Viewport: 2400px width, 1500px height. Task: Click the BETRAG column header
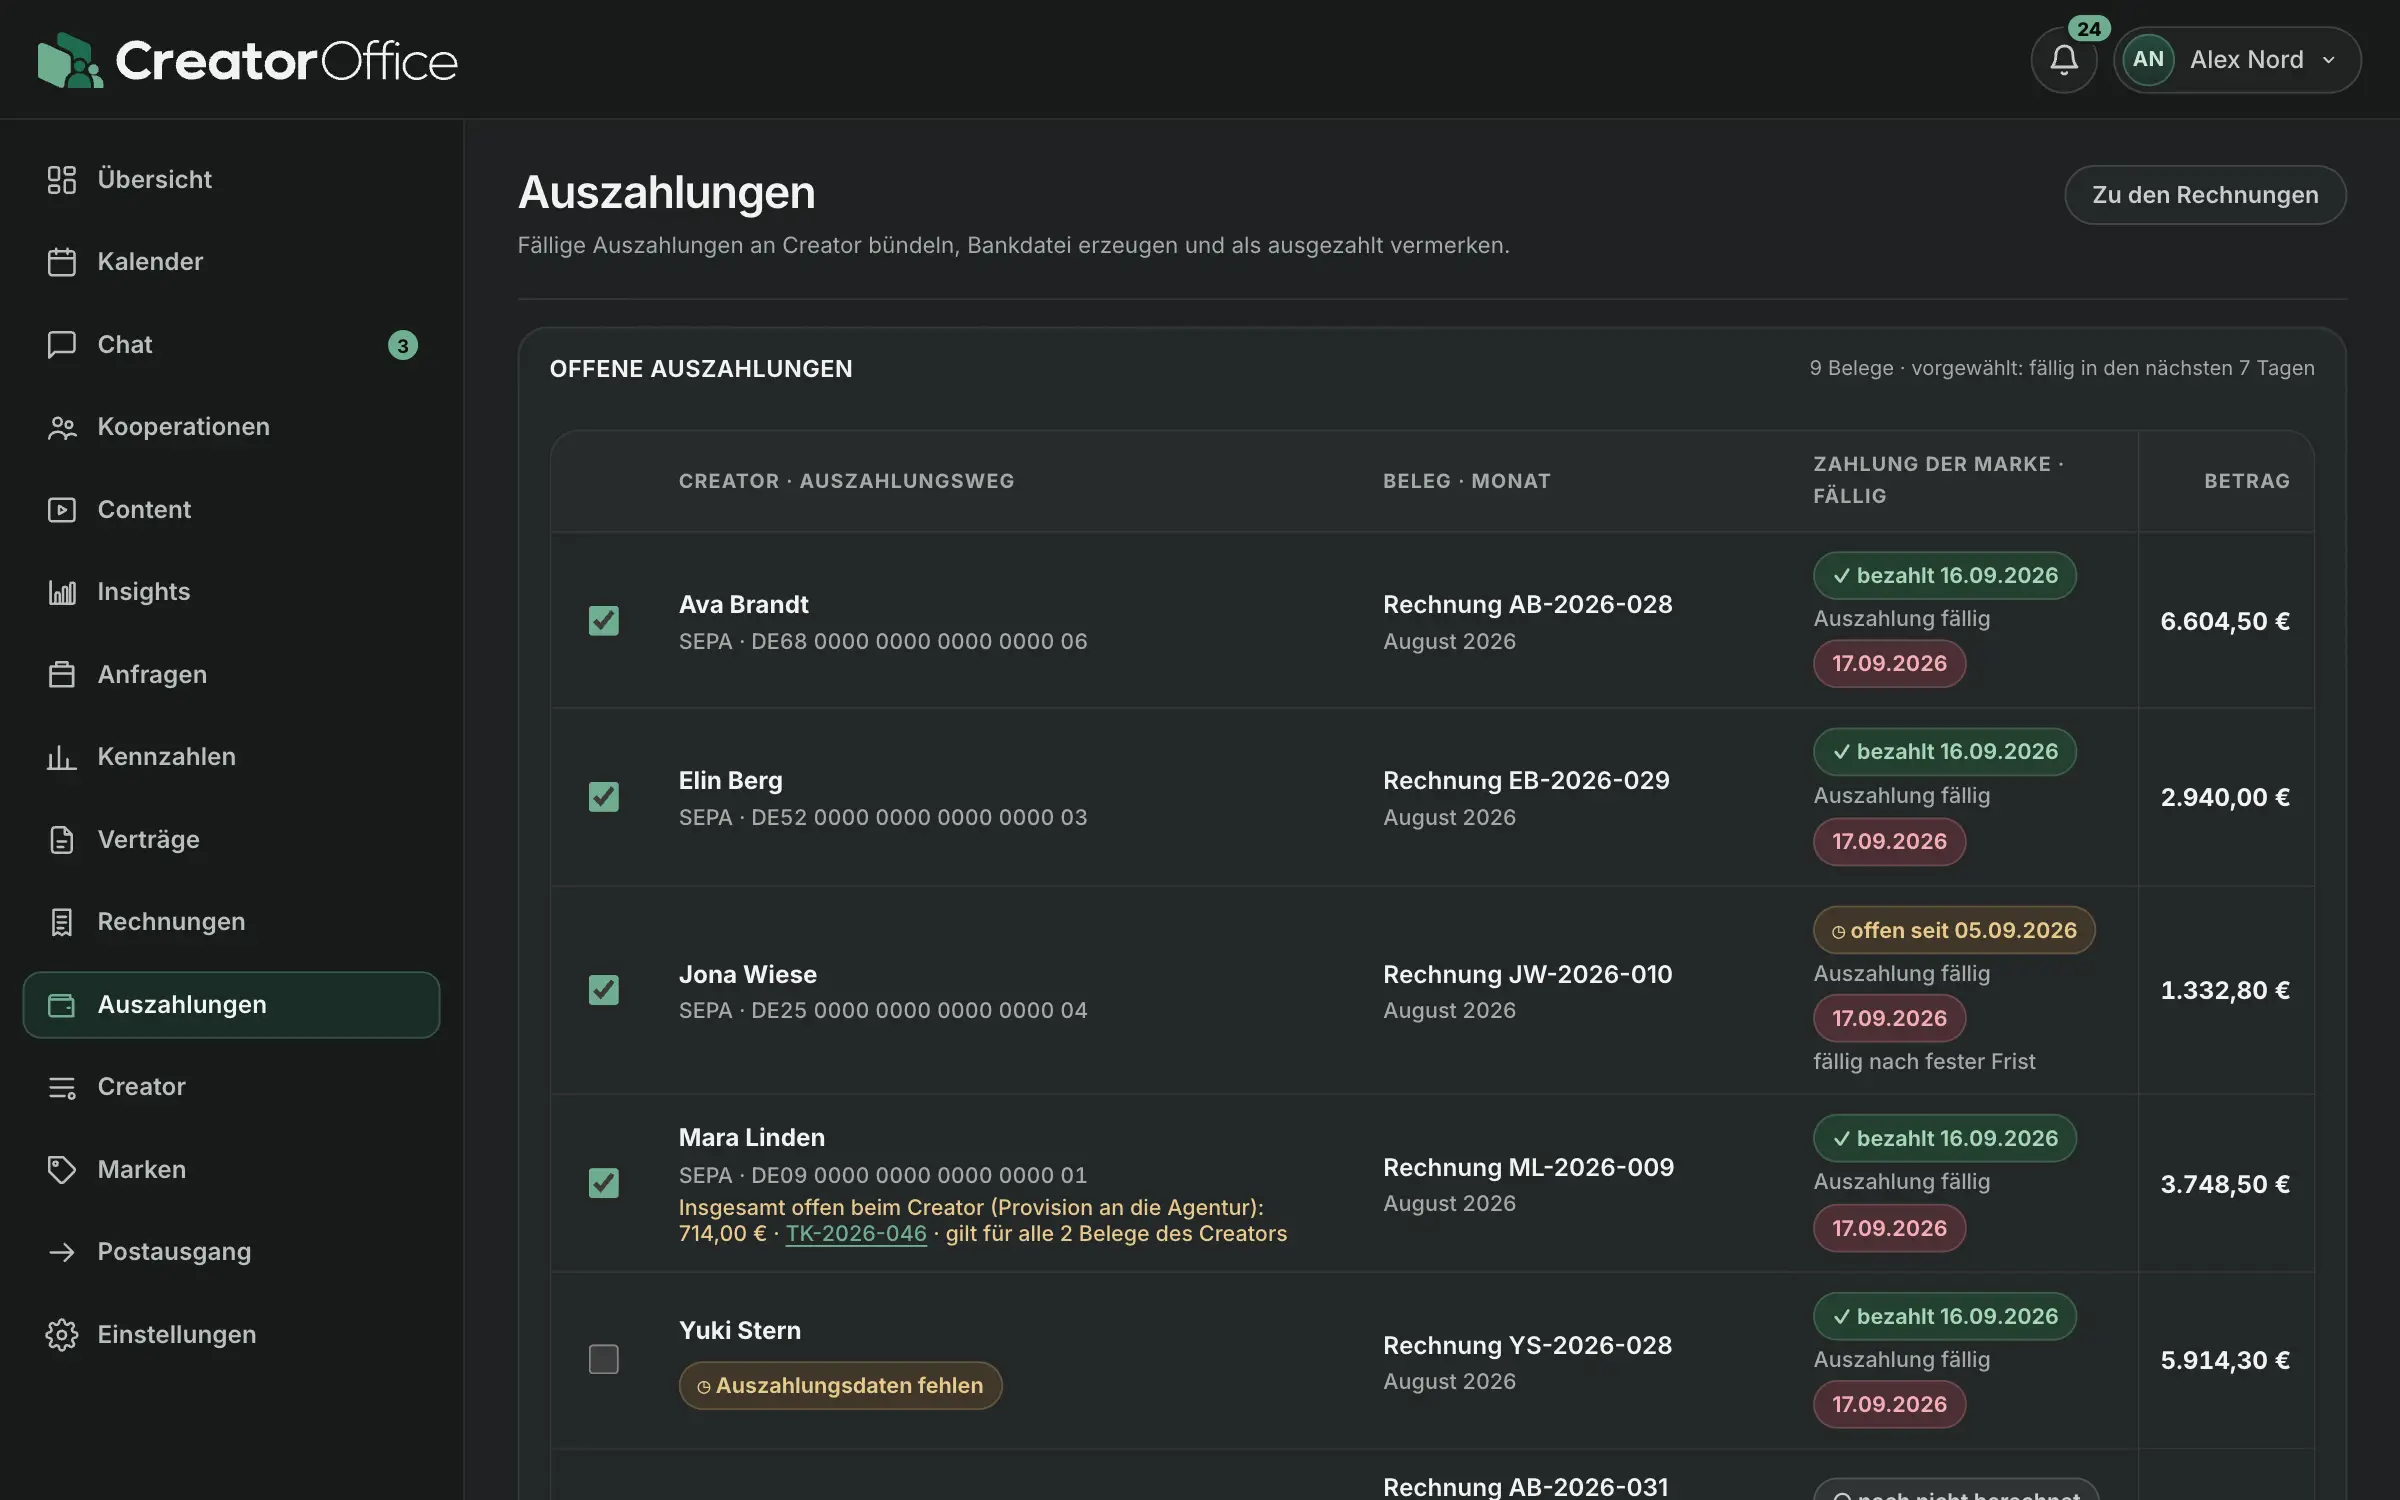click(2247, 481)
